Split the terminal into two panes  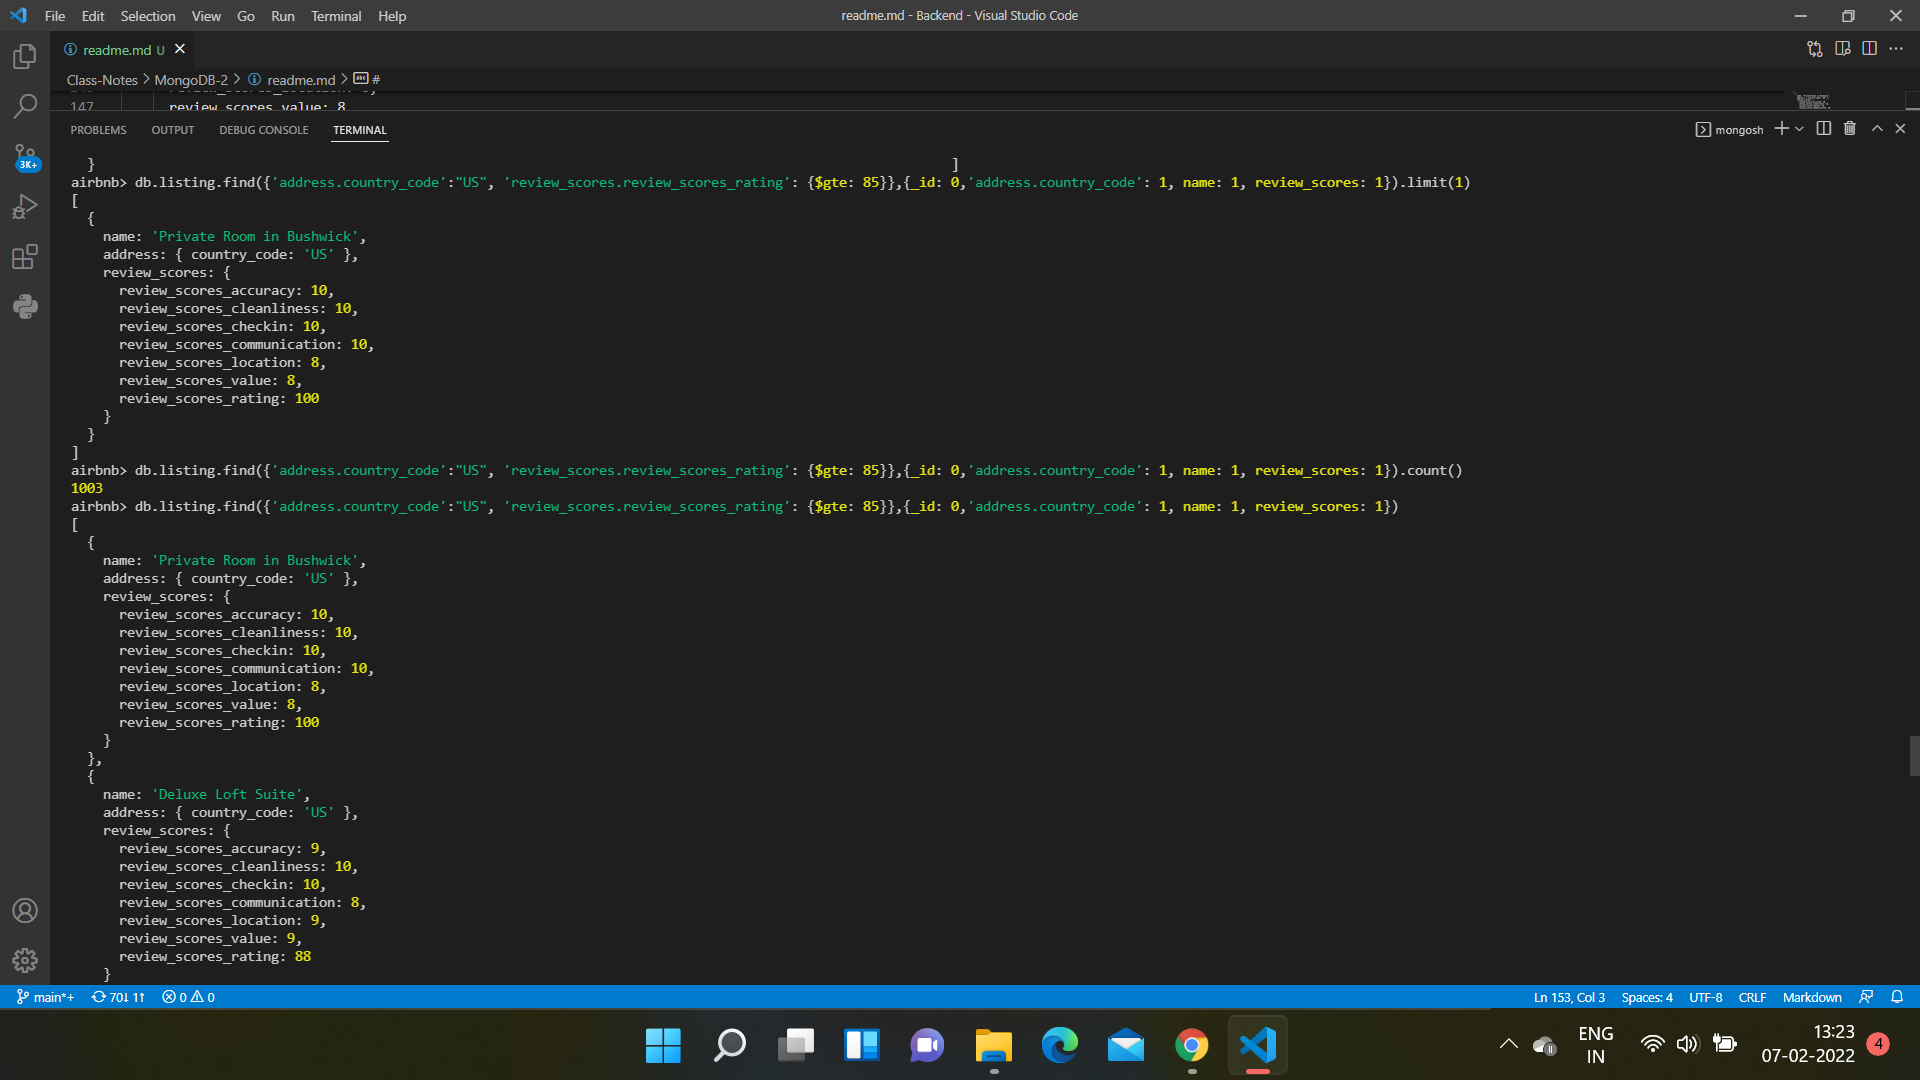pyautogui.click(x=1823, y=129)
